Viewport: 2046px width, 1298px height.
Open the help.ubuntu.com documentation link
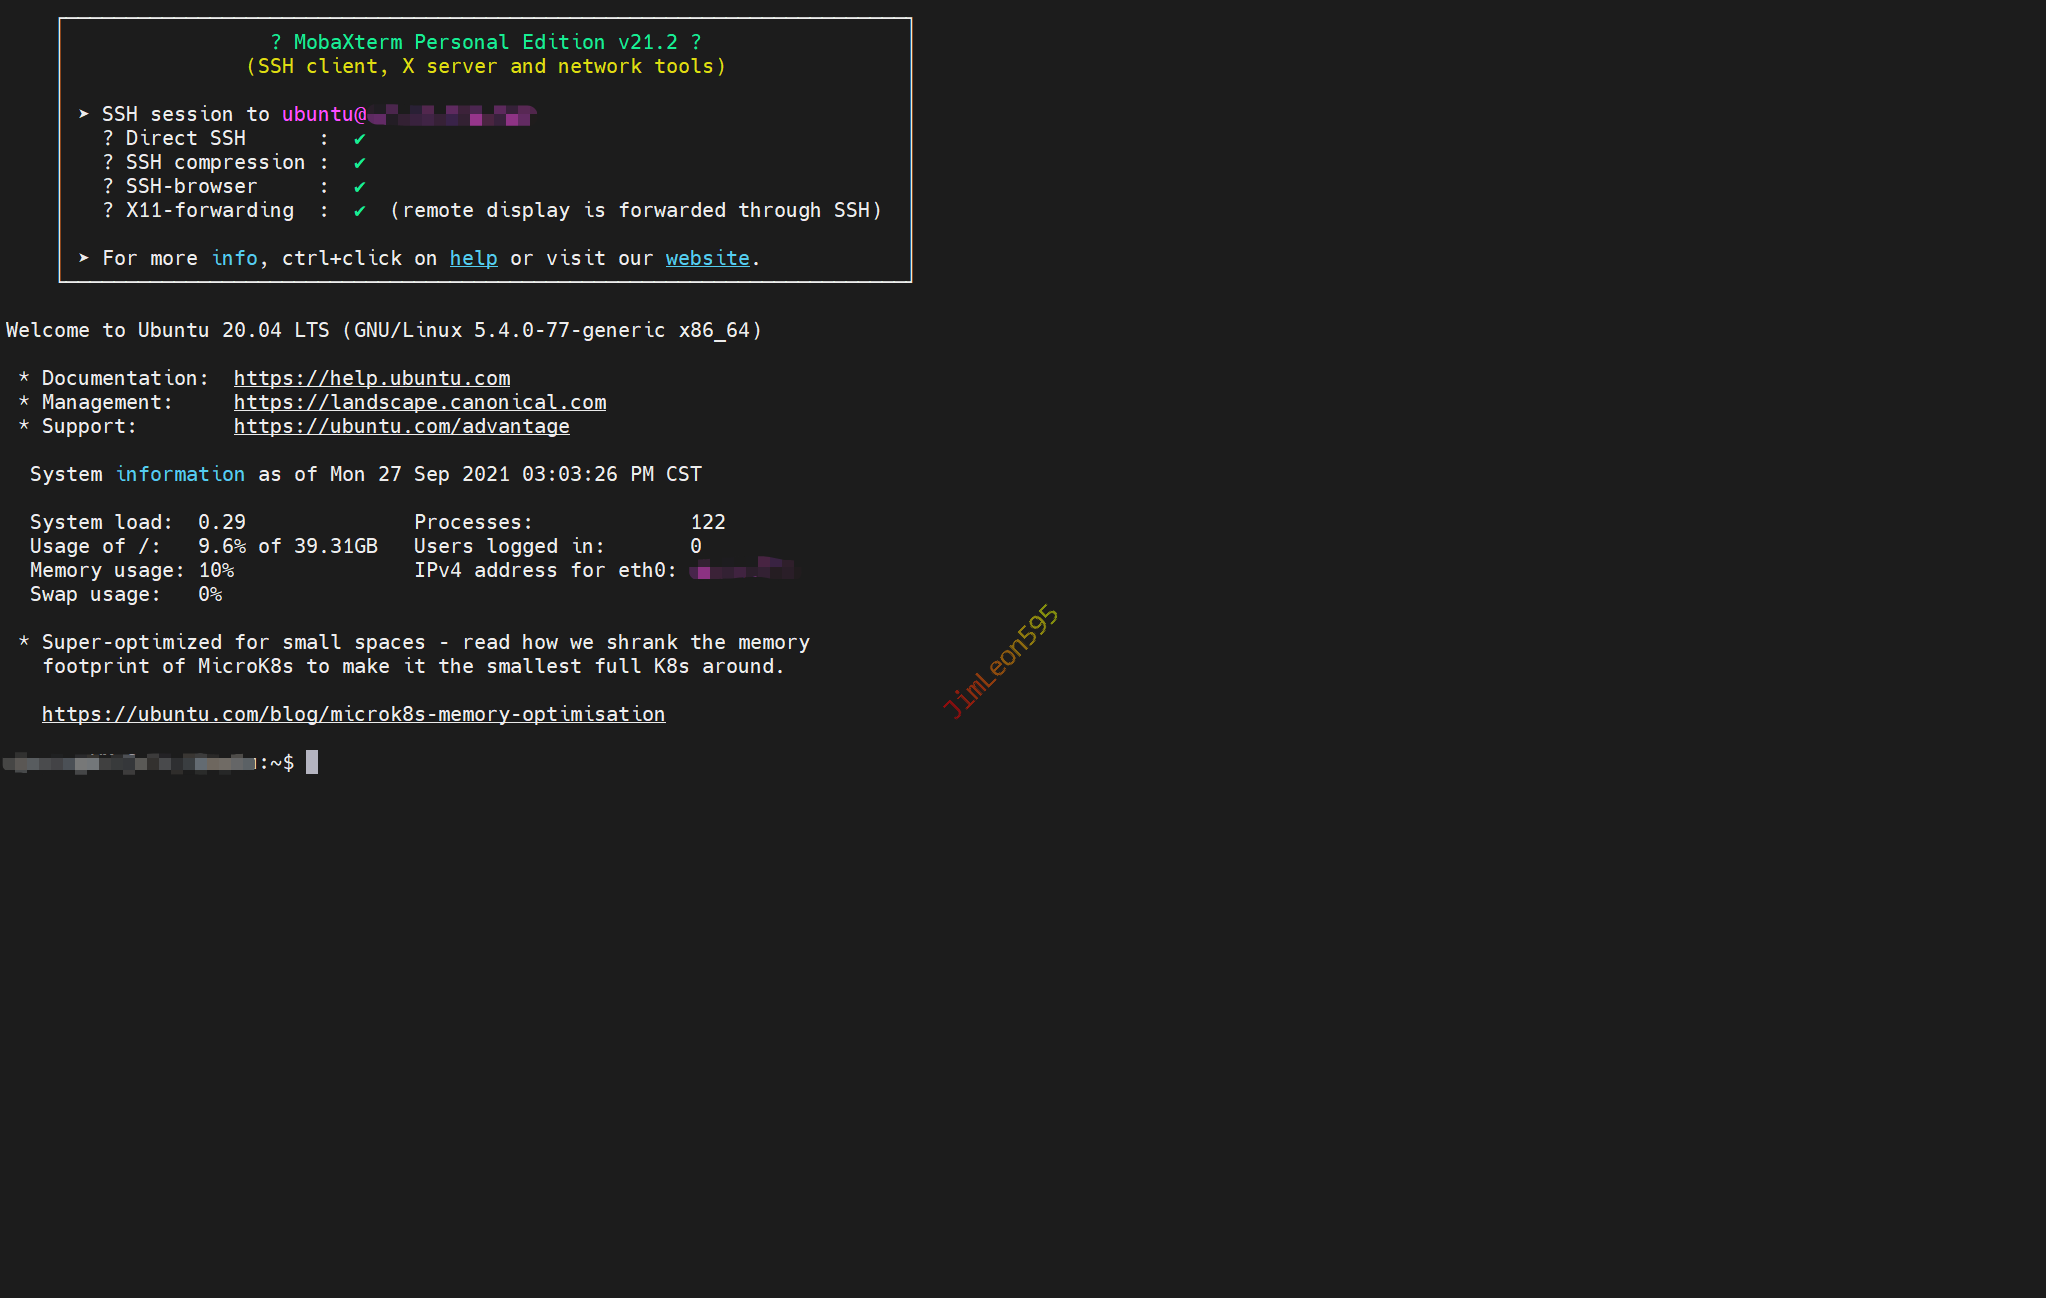coord(371,378)
